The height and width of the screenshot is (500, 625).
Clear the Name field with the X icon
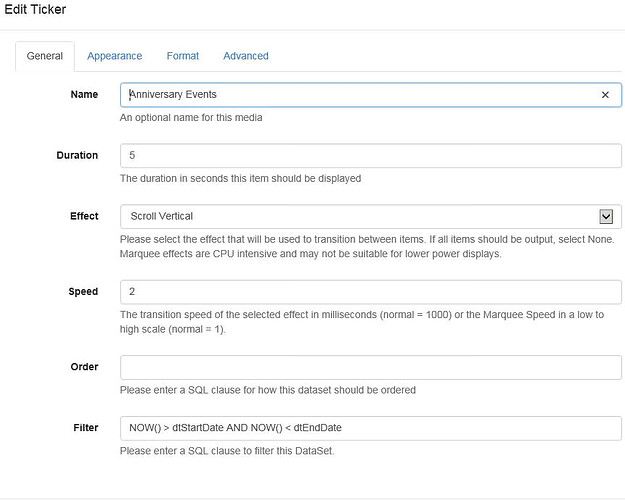pos(605,95)
